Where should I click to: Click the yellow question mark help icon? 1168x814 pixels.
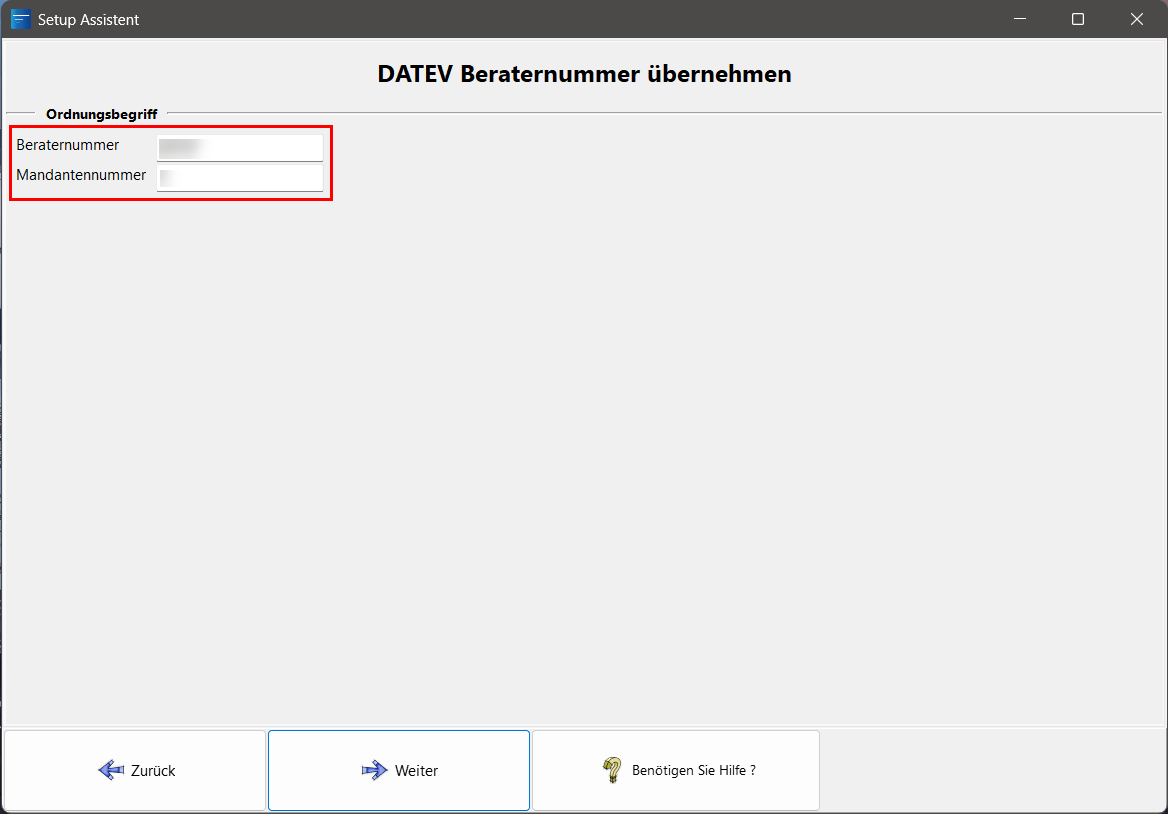tap(612, 770)
